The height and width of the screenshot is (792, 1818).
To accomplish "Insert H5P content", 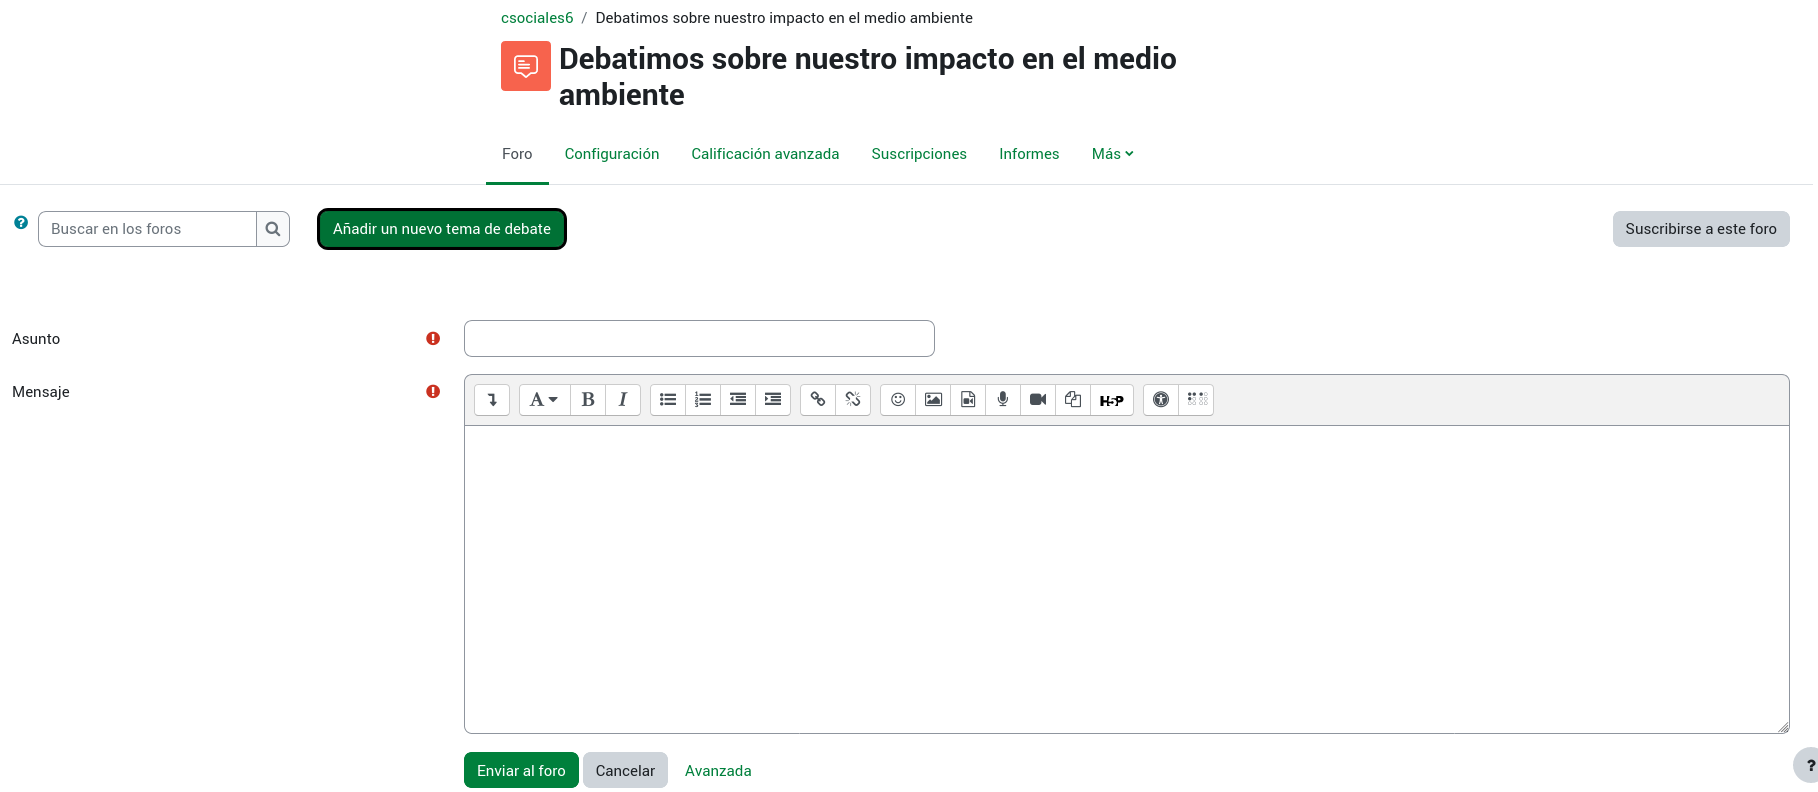I will (x=1112, y=400).
